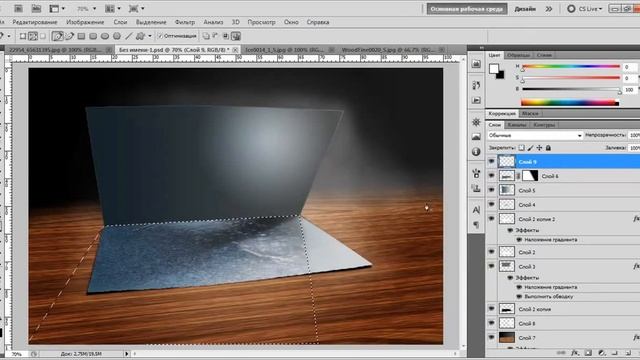Choose the Line shape tool
The height and width of the screenshot is (360, 640).
129,36
